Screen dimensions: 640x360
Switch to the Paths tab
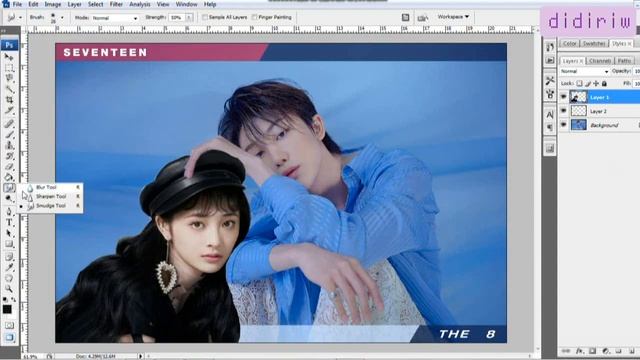[624, 61]
